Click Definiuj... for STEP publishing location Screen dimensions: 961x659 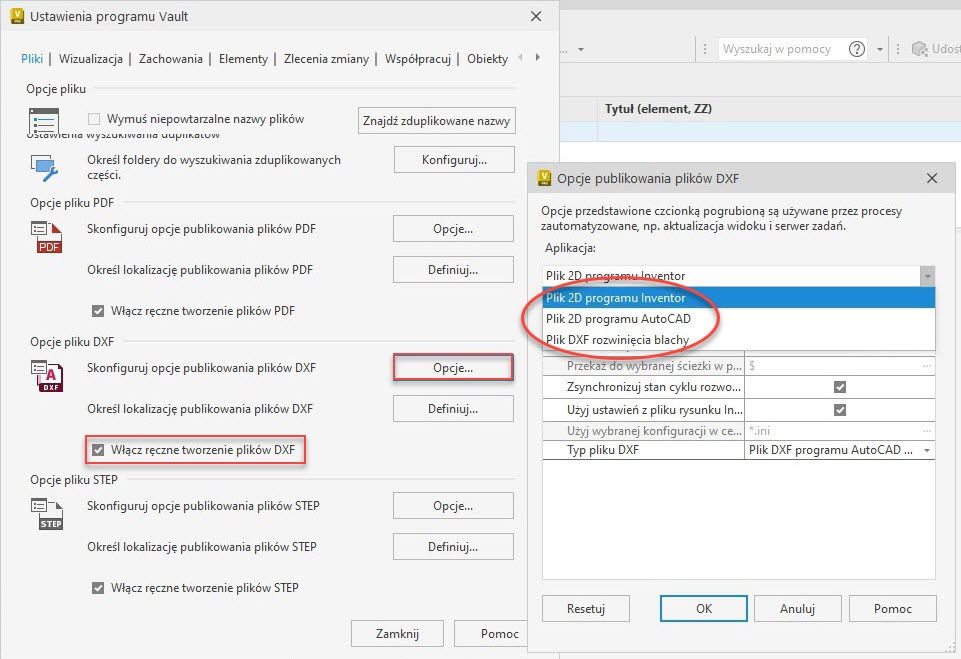click(x=453, y=547)
